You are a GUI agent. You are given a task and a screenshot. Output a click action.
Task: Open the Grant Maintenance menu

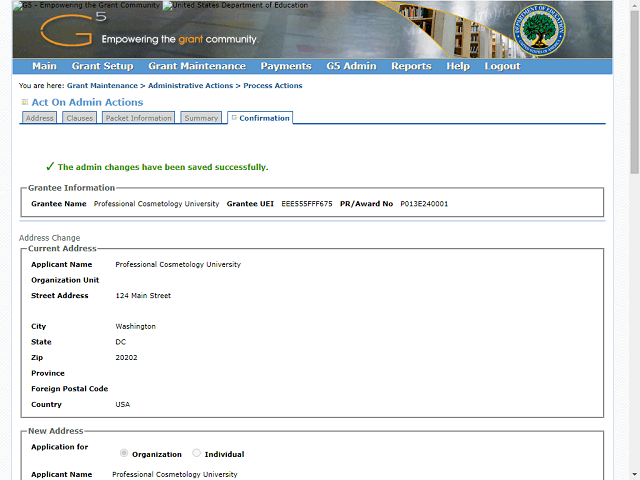point(196,66)
